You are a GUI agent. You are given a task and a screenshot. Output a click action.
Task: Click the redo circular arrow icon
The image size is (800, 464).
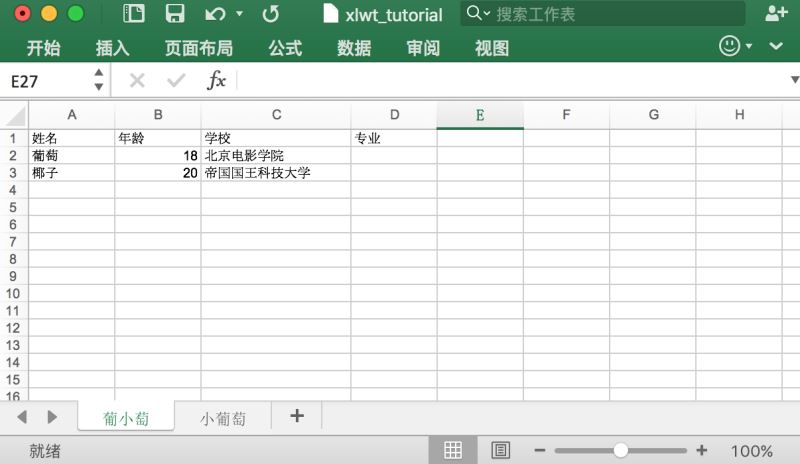tap(271, 14)
